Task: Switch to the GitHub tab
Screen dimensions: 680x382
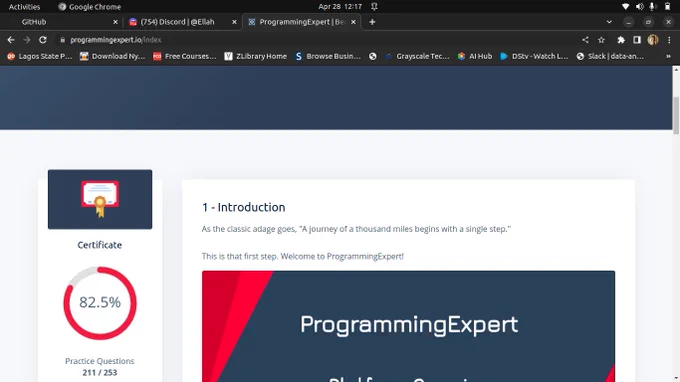Action: [62, 22]
